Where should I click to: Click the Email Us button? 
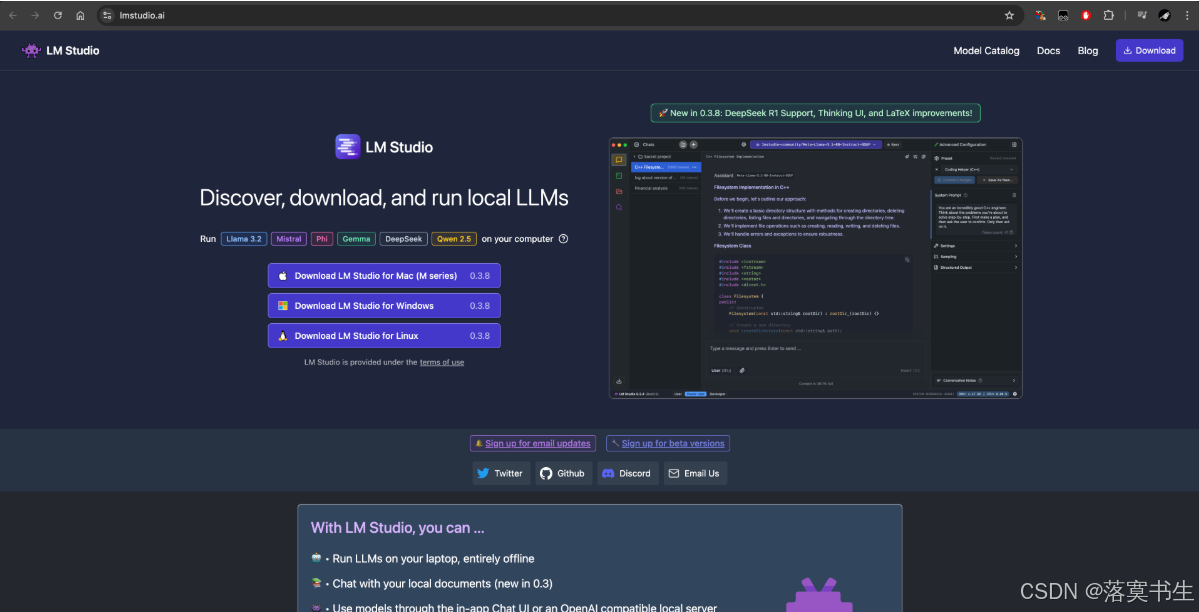click(x=695, y=474)
